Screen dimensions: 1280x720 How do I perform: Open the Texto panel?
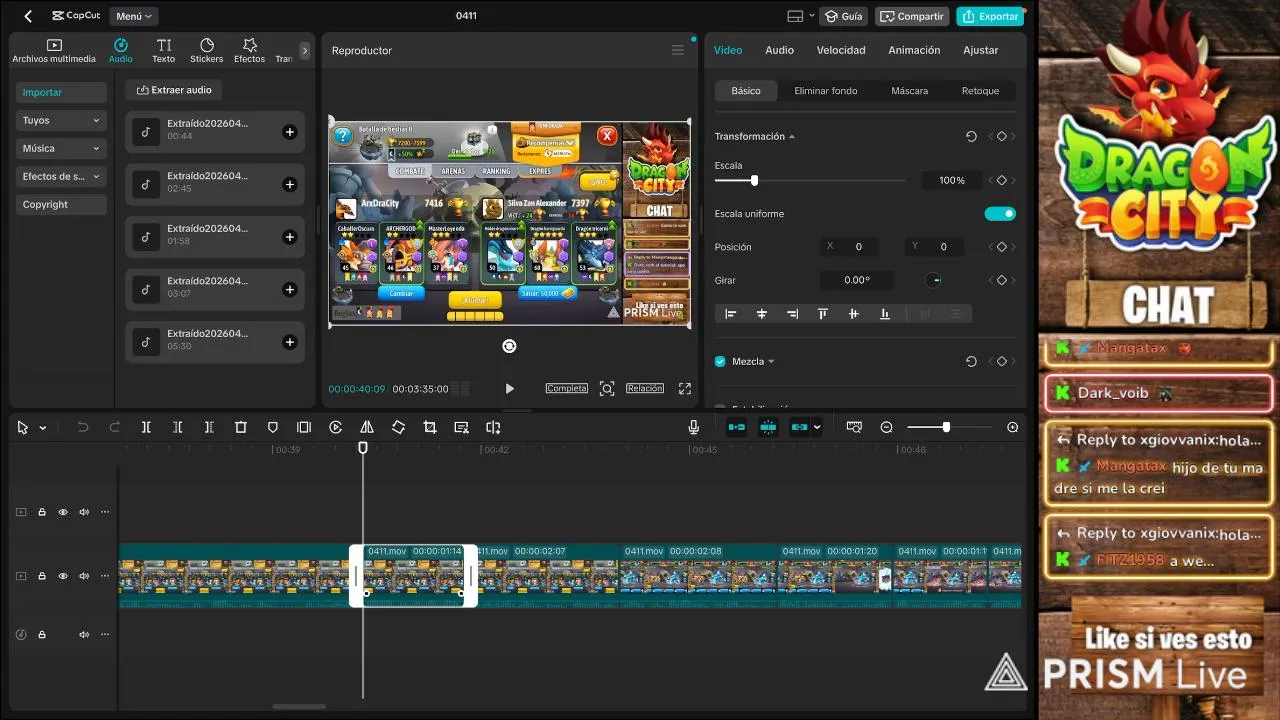[164, 51]
